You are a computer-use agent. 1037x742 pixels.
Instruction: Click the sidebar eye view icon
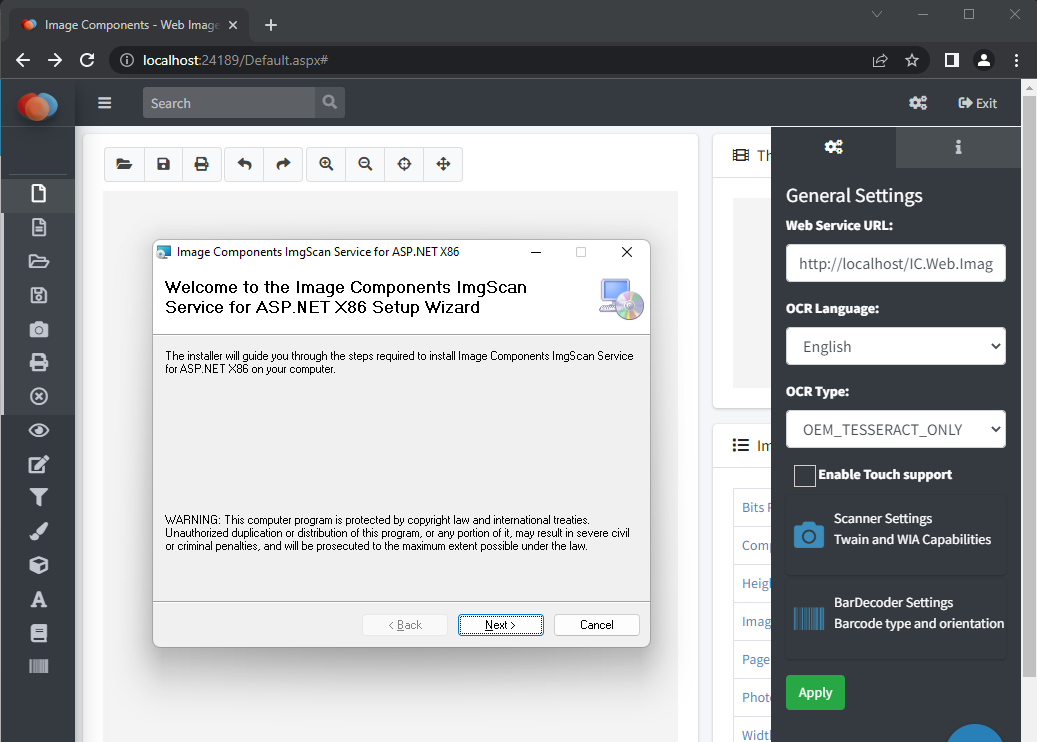pos(38,431)
